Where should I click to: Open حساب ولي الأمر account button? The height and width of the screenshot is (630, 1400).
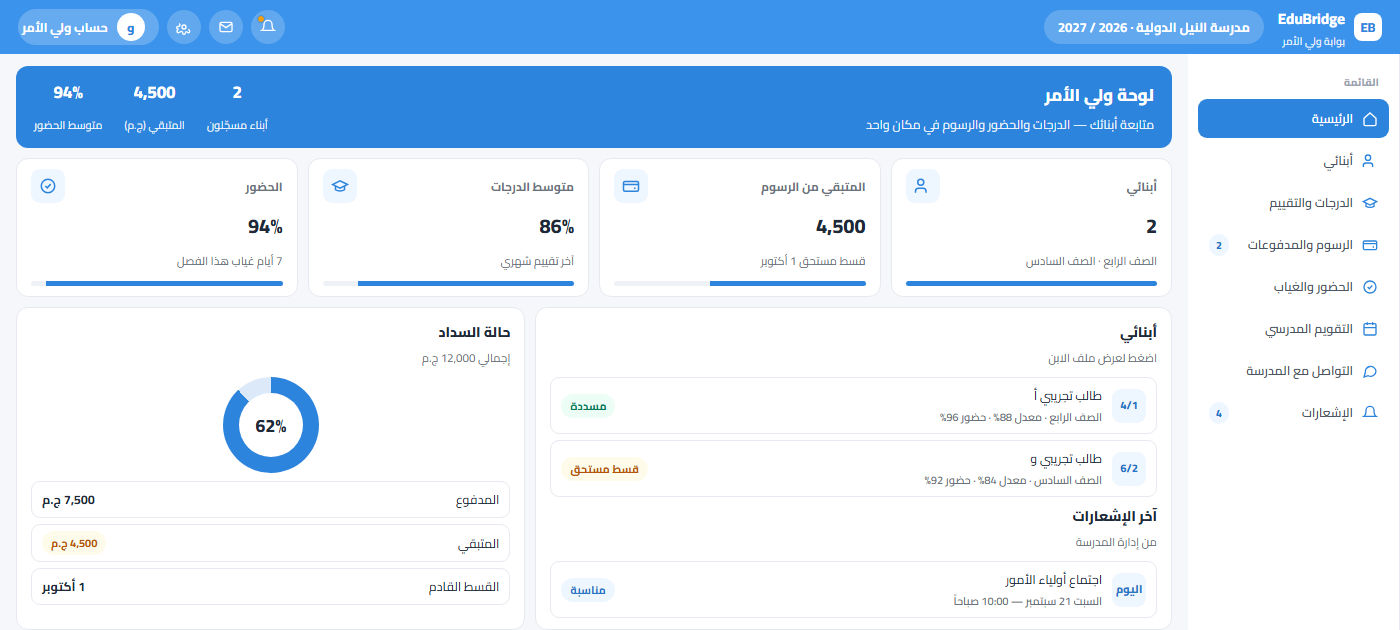tap(88, 27)
